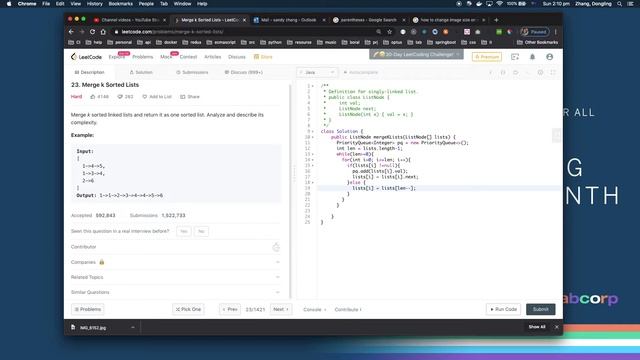Open the playground icon in header
640x360 pixels.
pyautogui.click(x=515, y=57)
